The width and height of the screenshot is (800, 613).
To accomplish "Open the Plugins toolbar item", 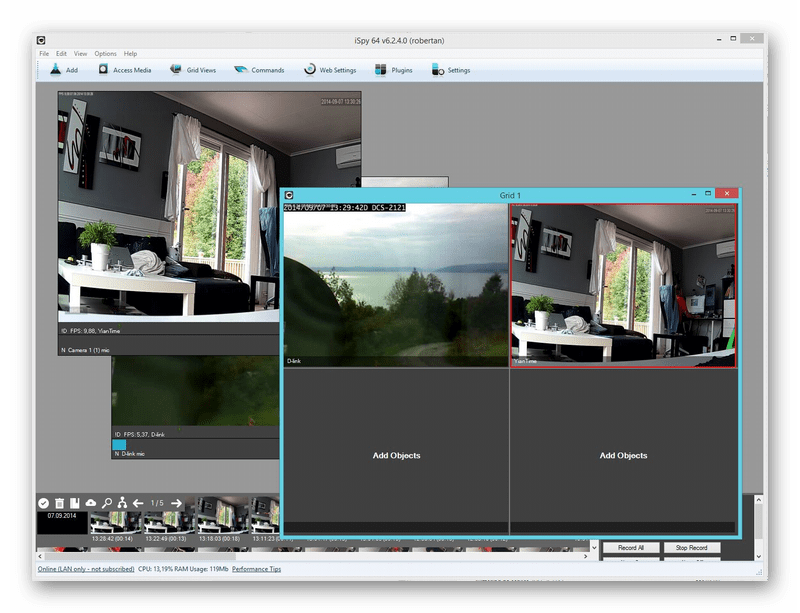I will pyautogui.click(x=393, y=70).
